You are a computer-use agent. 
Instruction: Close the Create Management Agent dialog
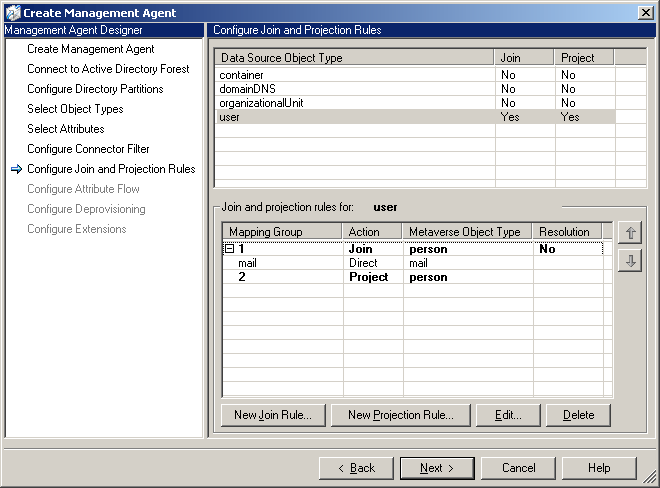click(646, 12)
